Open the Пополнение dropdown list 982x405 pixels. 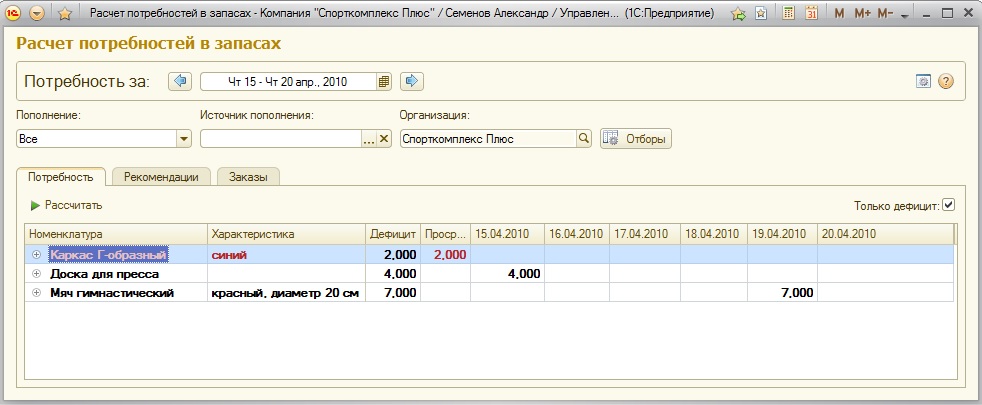click(x=183, y=139)
